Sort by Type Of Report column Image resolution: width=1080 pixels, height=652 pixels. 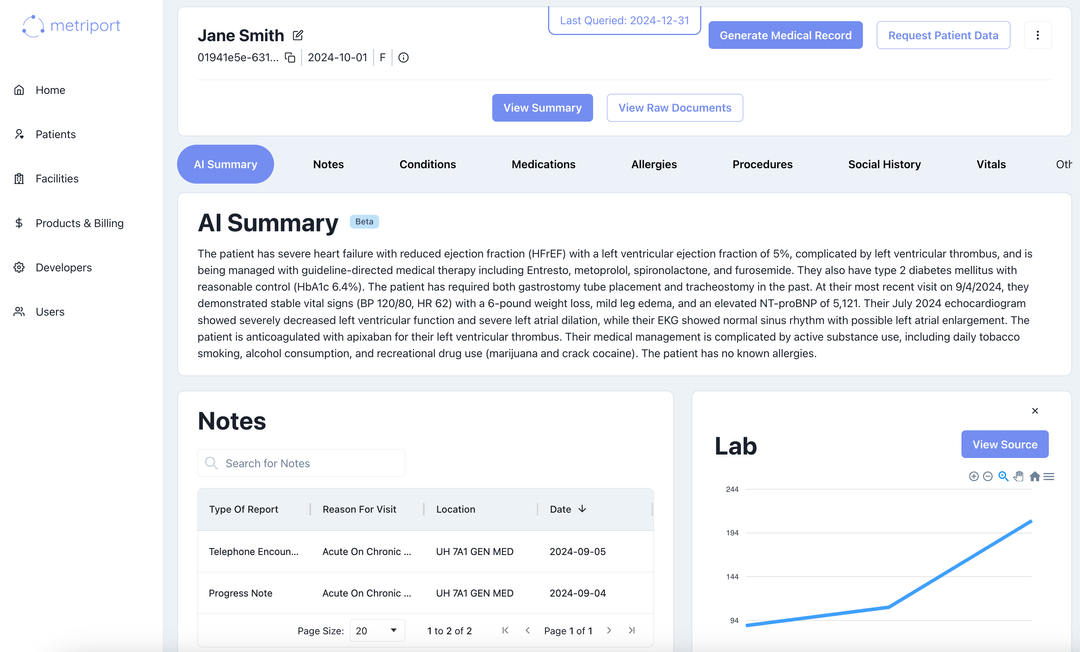tap(243, 509)
